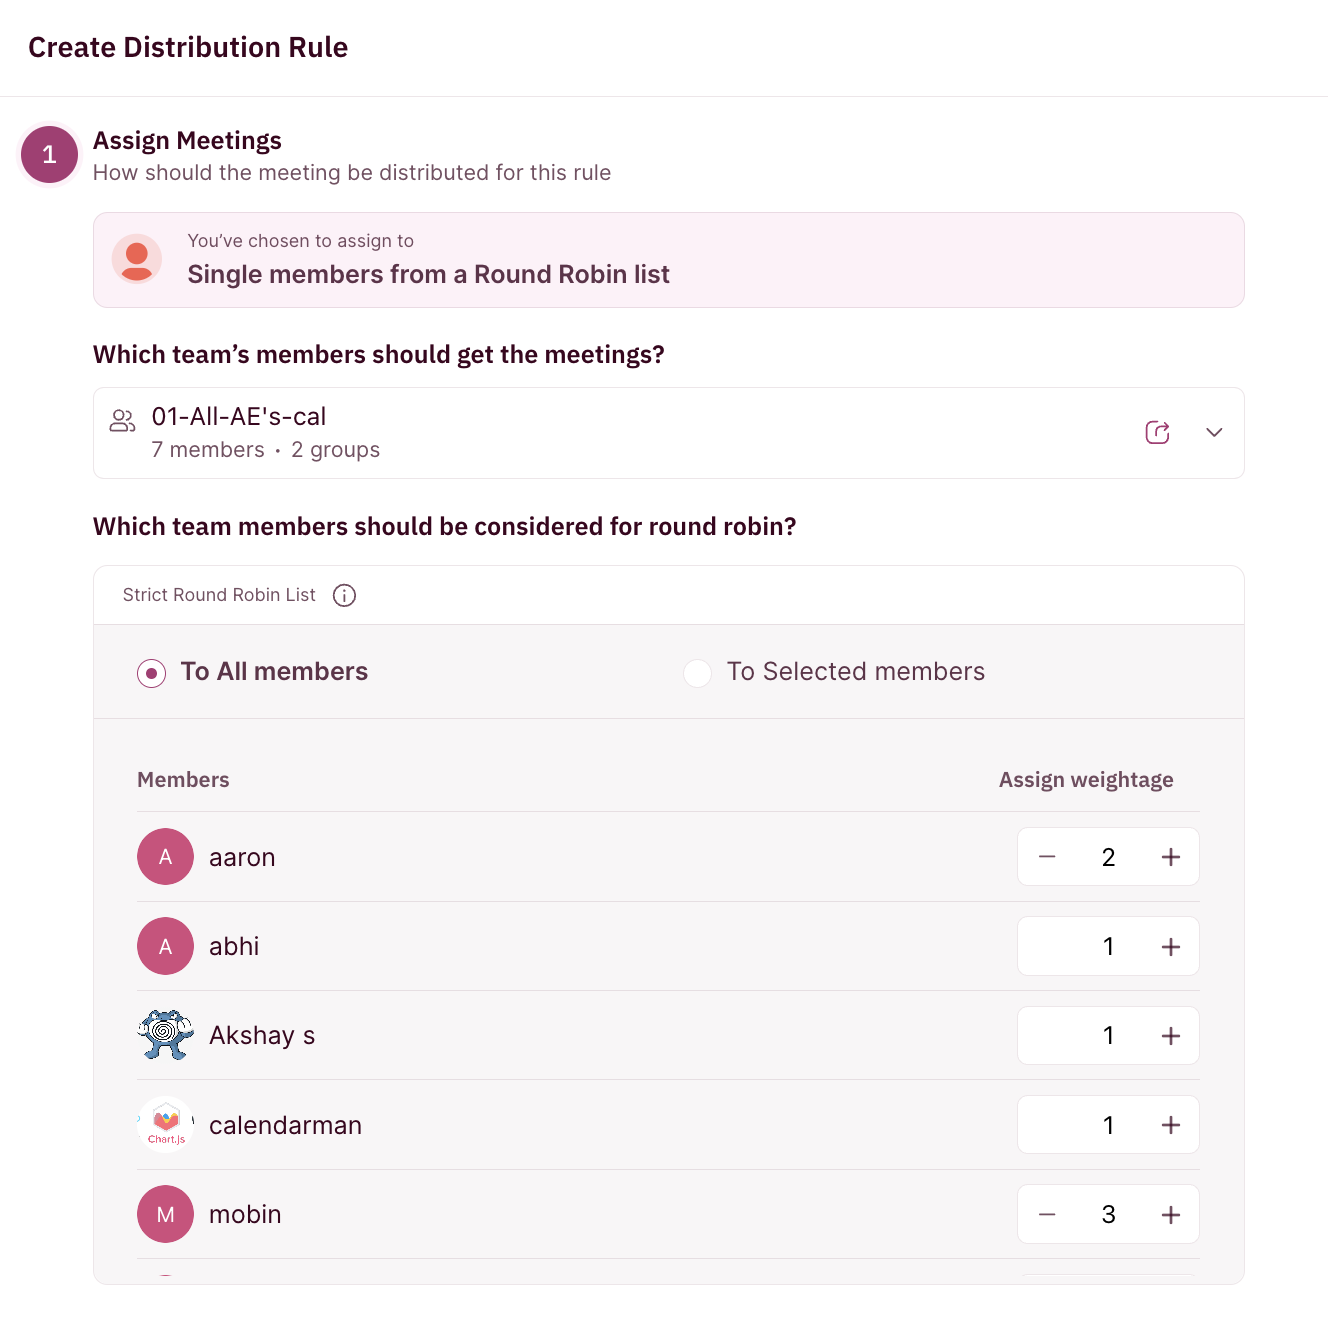Open the team in a new view via share icon
Screen dimensions: 1328x1327
point(1157,432)
